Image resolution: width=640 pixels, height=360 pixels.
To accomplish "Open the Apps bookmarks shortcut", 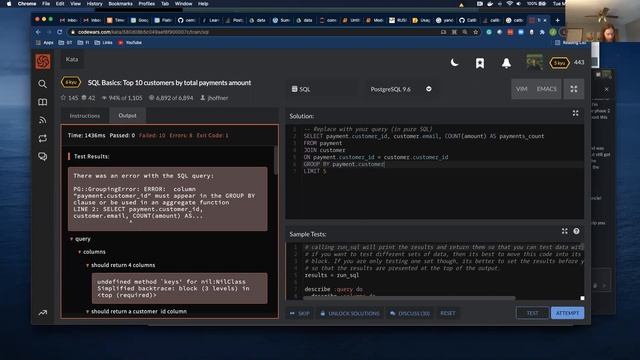I will point(45,42).
